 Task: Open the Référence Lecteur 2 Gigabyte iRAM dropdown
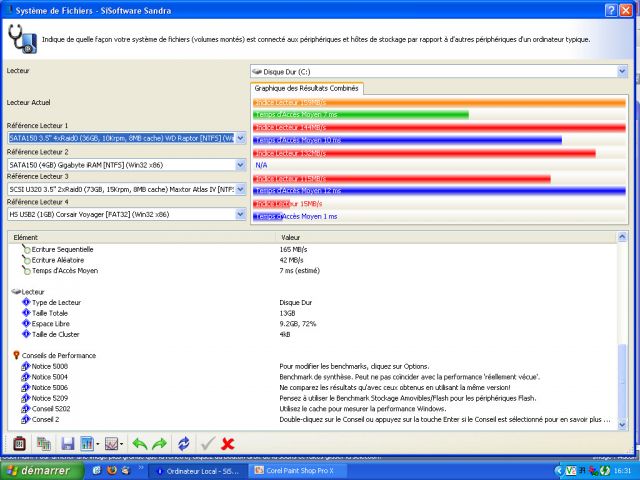click(240, 165)
